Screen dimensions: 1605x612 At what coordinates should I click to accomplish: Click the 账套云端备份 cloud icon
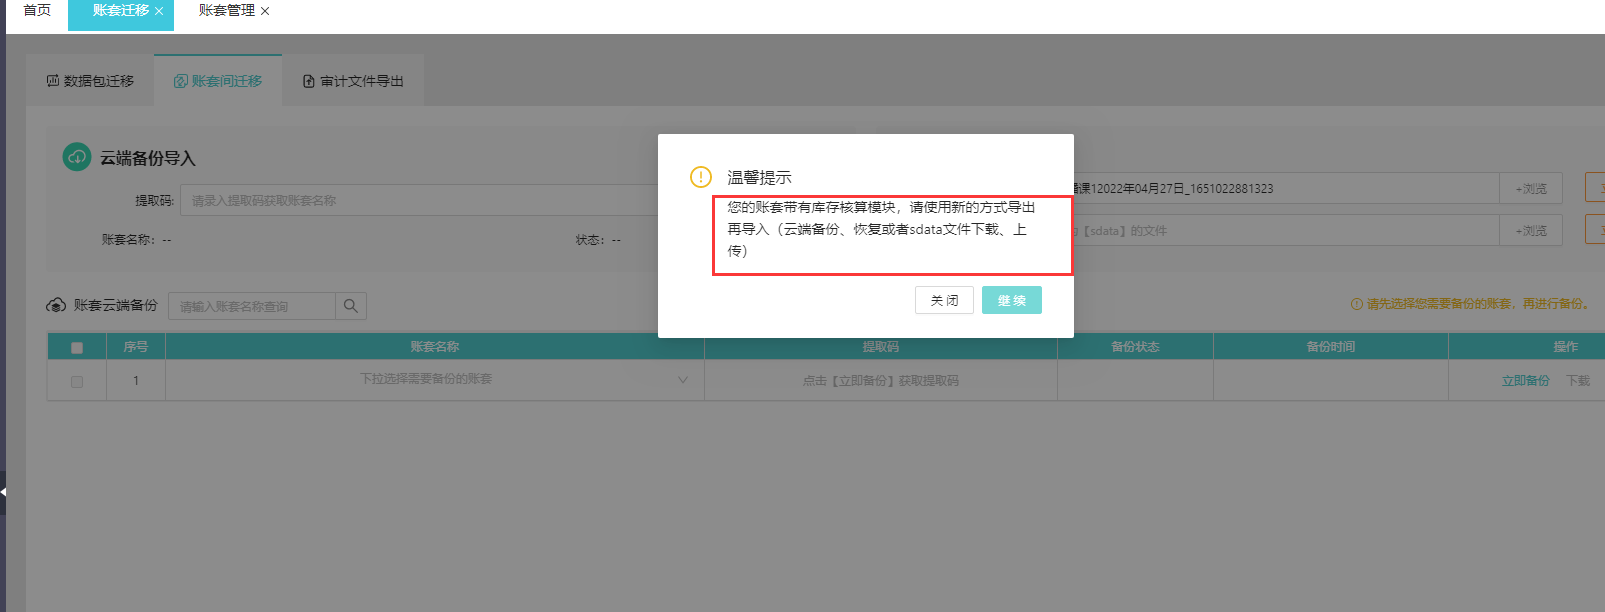(x=56, y=305)
